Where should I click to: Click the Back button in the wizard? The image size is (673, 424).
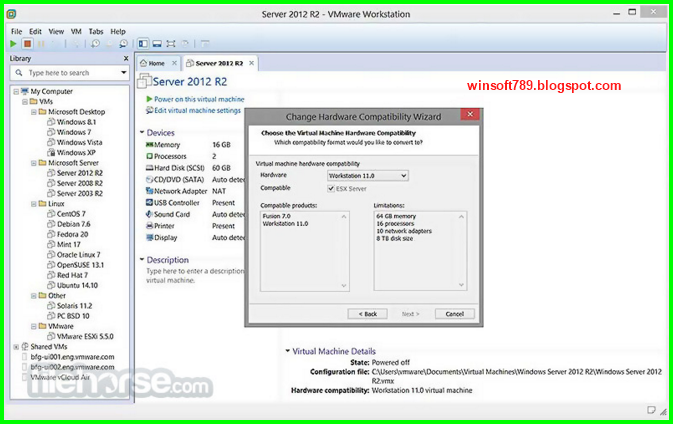click(367, 314)
